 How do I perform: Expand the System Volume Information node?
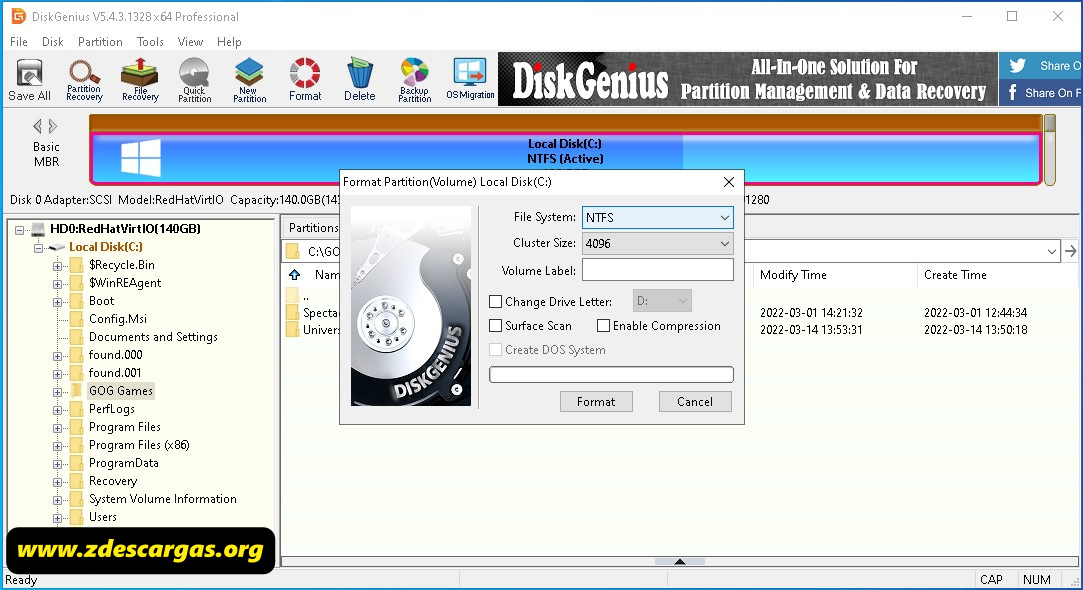tap(58, 499)
